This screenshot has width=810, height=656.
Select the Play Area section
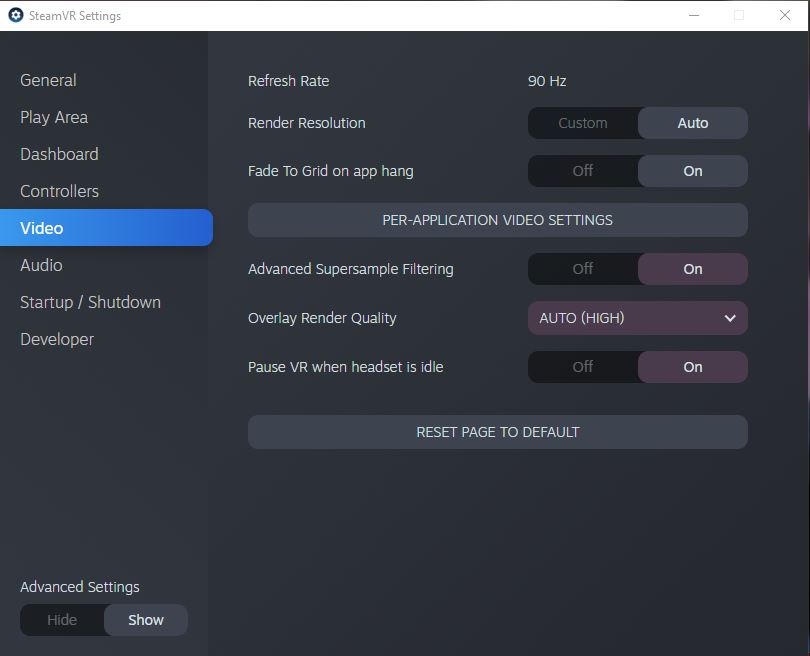point(54,117)
